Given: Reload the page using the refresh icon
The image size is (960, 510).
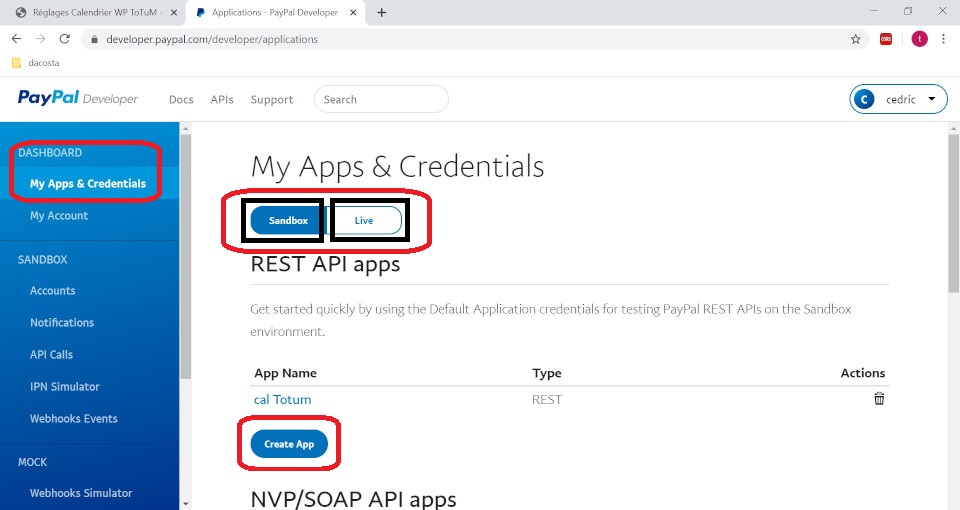Looking at the screenshot, I should (65, 39).
